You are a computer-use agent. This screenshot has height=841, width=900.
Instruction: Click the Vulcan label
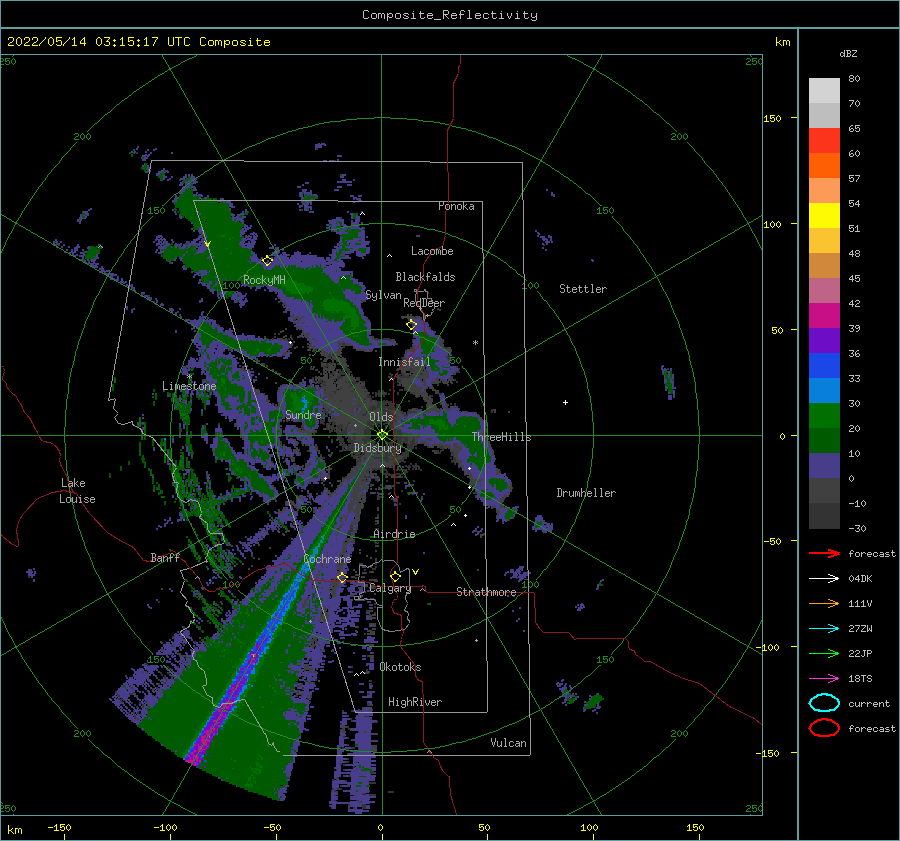click(x=509, y=743)
